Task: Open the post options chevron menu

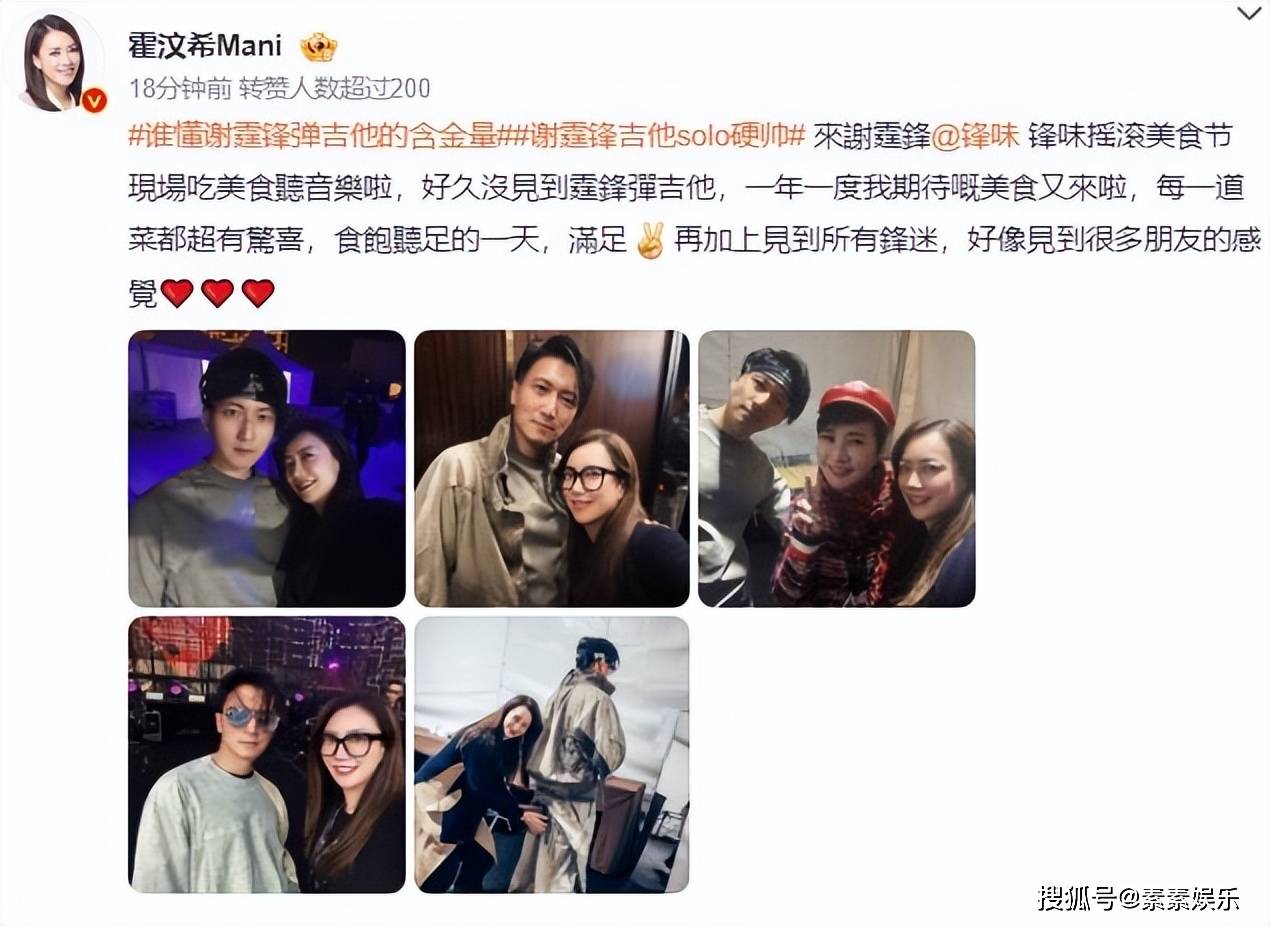Action: [1249, 13]
